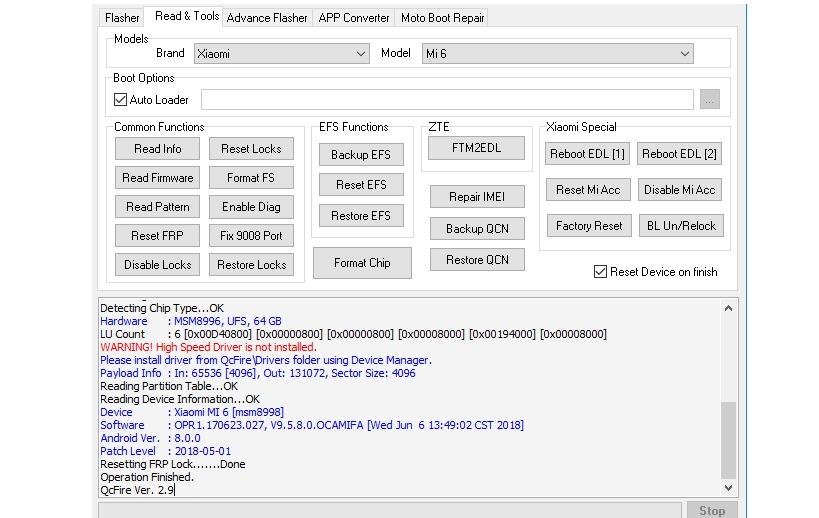Click the 'LU Count' log line
This screenshot has height=518, width=819.
click(354, 334)
